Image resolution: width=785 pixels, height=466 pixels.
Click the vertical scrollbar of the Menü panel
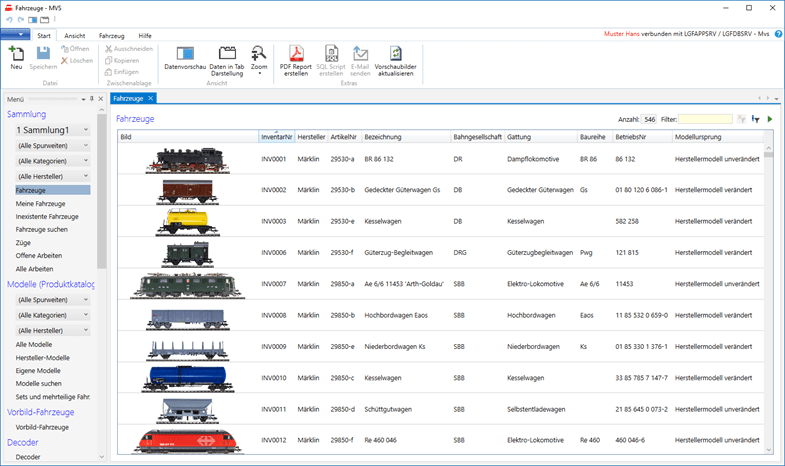click(x=101, y=280)
